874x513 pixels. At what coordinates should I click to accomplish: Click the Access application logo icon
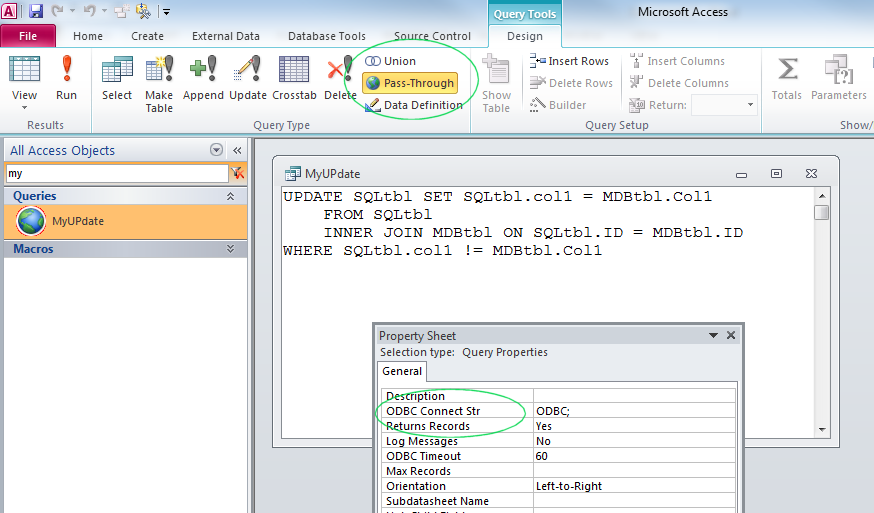[9, 11]
